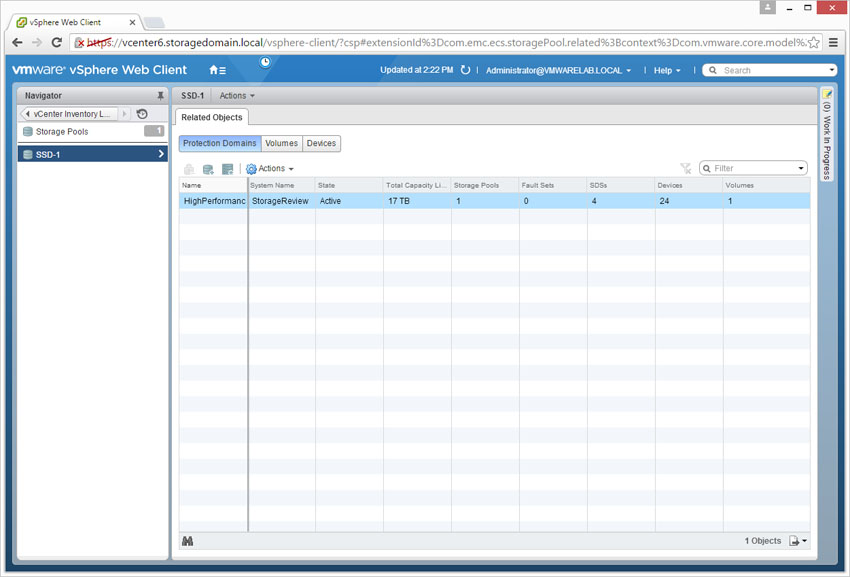Sort by Volumes column header
The image size is (850, 577).
click(767, 185)
